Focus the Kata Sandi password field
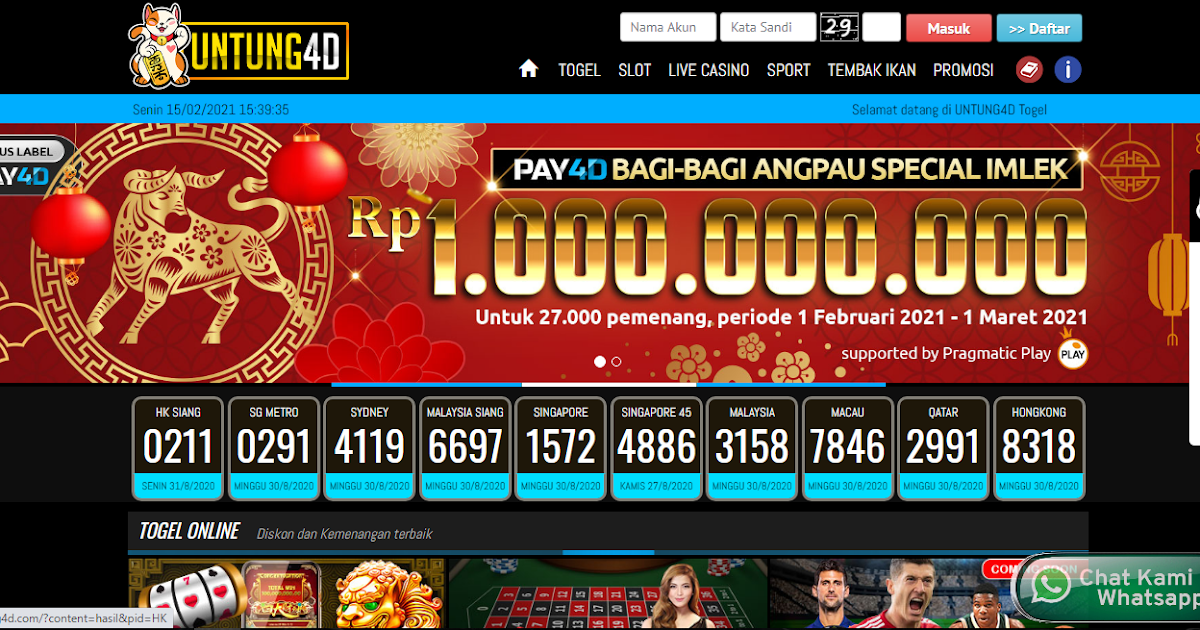1200x630 pixels. [x=767, y=27]
